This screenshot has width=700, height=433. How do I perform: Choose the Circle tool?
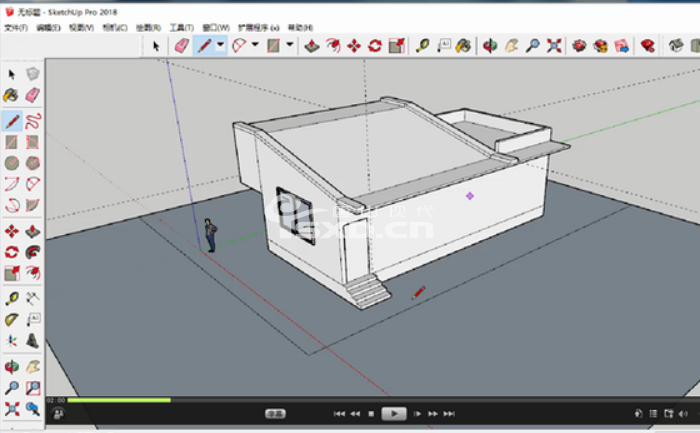[x=12, y=163]
